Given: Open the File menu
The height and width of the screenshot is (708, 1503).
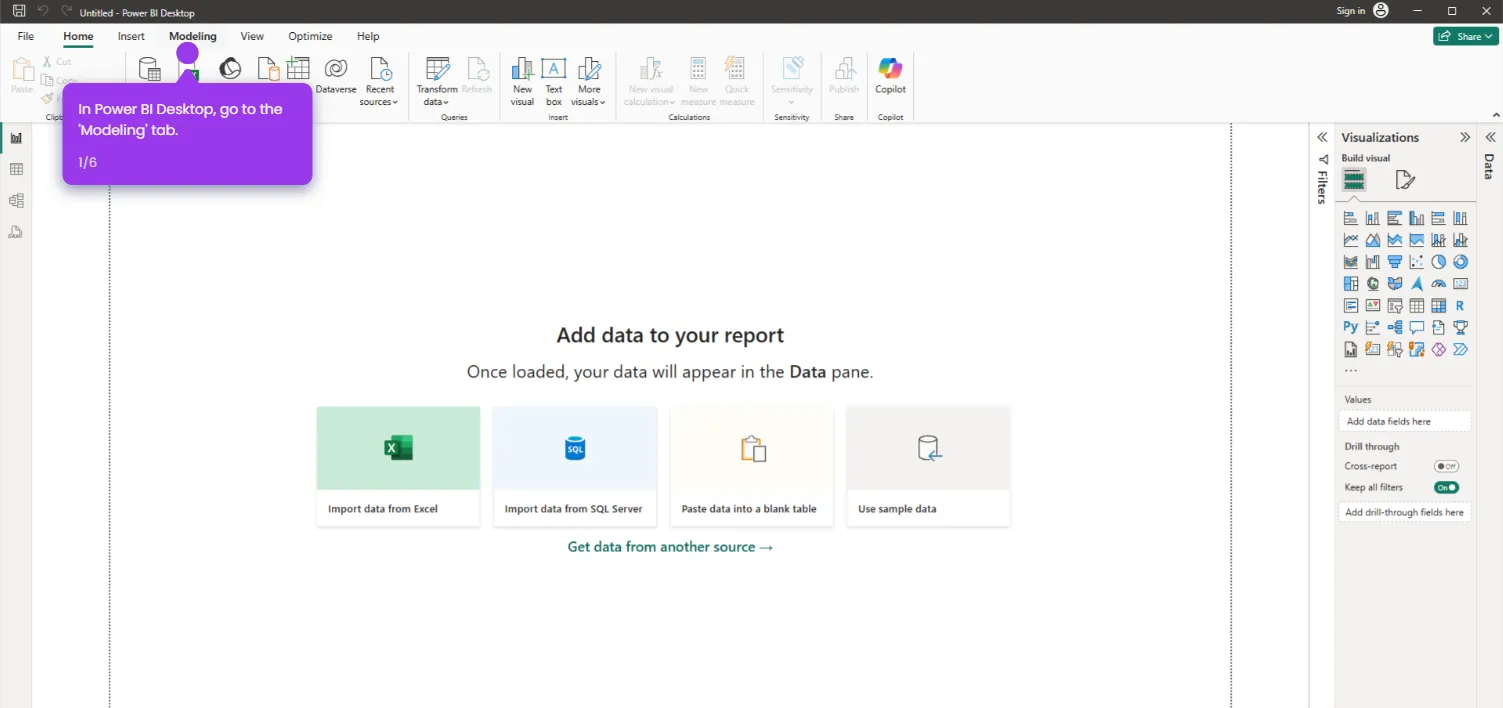Looking at the screenshot, I should (x=26, y=36).
